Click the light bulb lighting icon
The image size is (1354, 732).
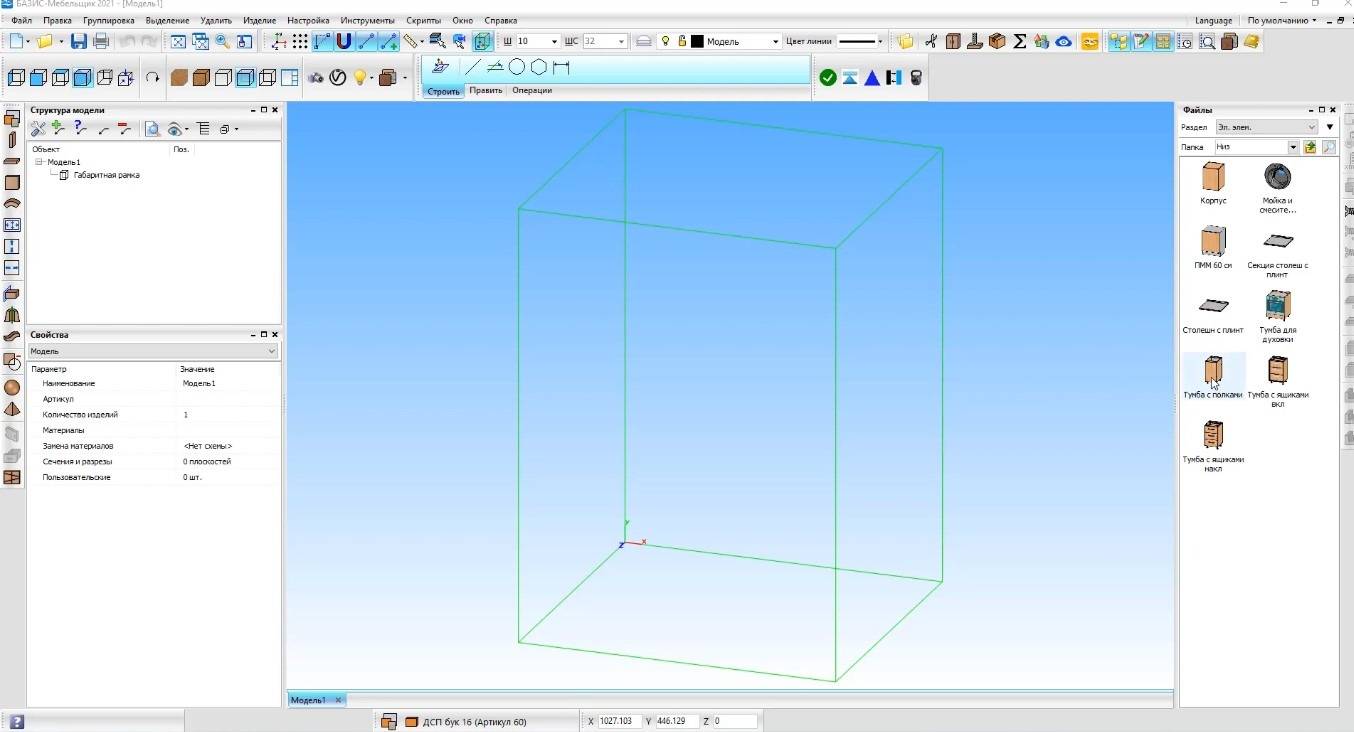[x=361, y=77]
